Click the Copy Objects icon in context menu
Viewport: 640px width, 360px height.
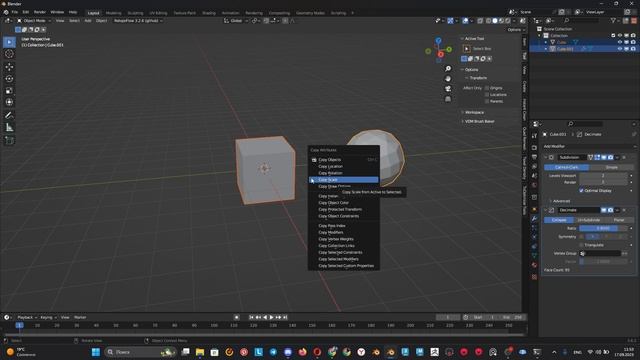click(314, 160)
